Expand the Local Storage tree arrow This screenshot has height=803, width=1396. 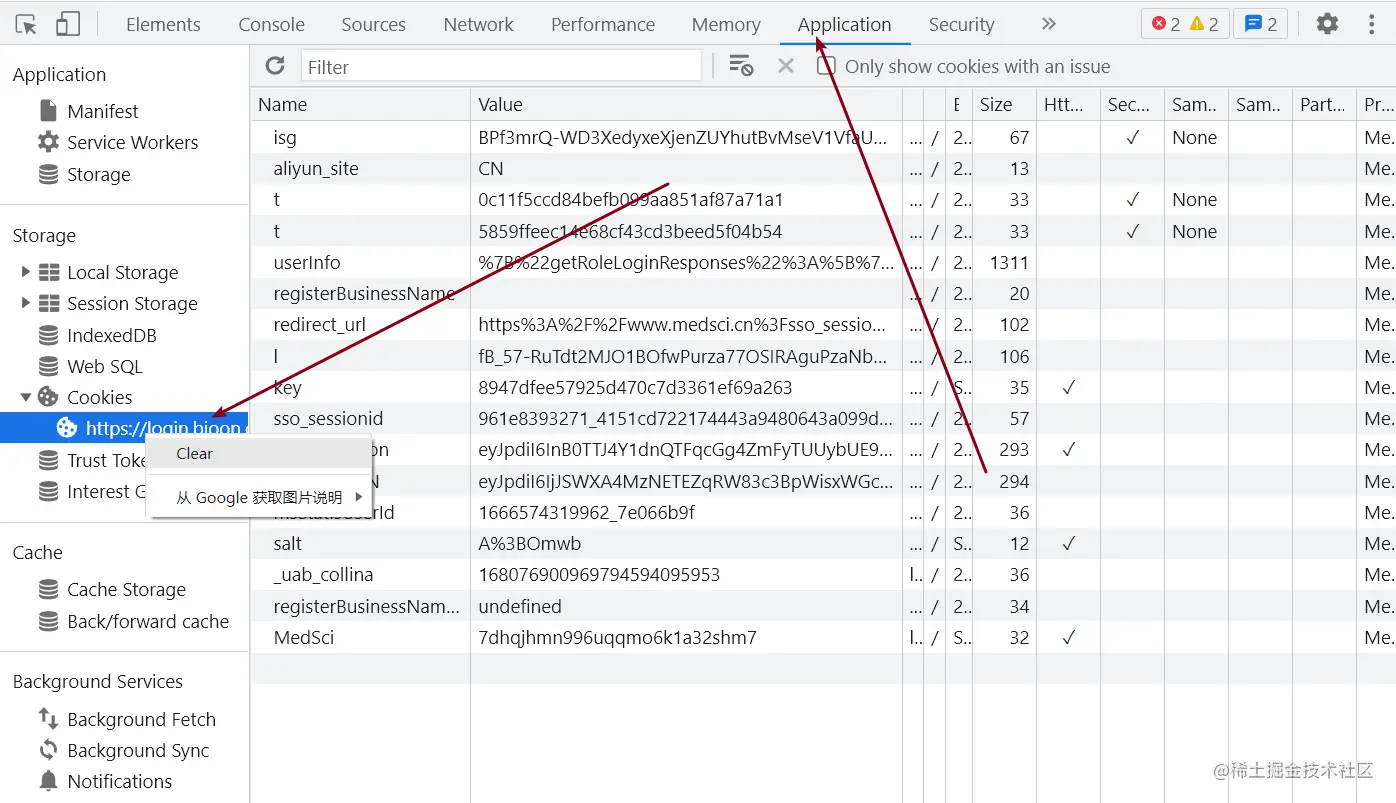click(x=25, y=272)
